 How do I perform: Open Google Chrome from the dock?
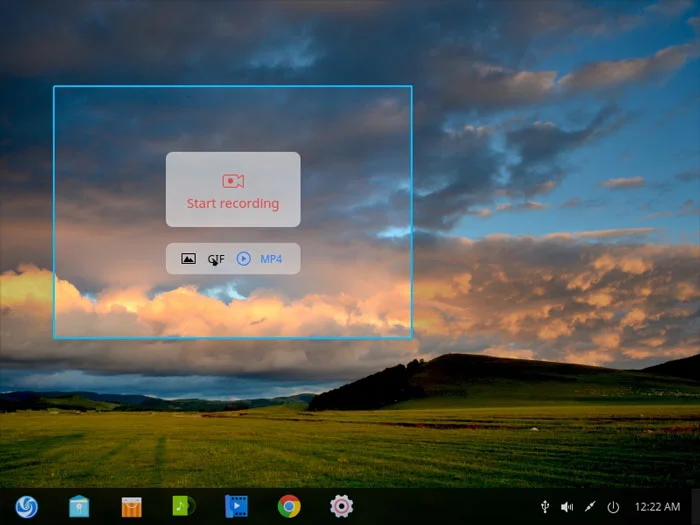pyautogui.click(x=289, y=506)
